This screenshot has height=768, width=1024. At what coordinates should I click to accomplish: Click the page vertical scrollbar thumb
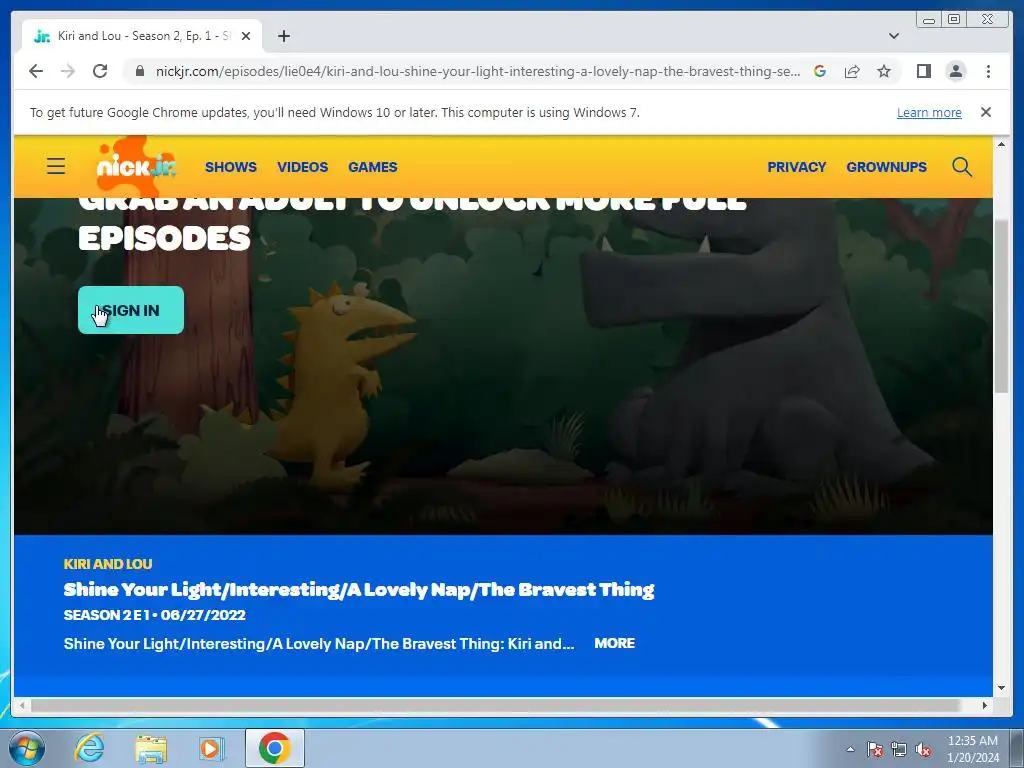click(x=1000, y=307)
